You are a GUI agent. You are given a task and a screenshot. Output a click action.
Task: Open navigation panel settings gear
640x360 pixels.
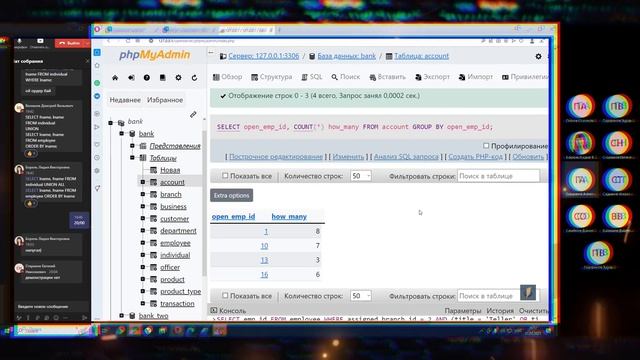pos(178,78)
